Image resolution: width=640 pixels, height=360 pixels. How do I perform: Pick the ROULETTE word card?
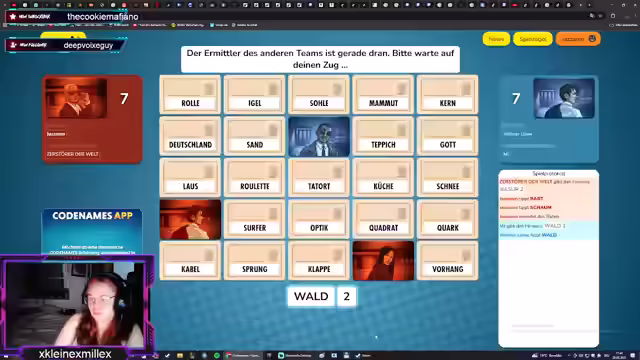(255, 178)
